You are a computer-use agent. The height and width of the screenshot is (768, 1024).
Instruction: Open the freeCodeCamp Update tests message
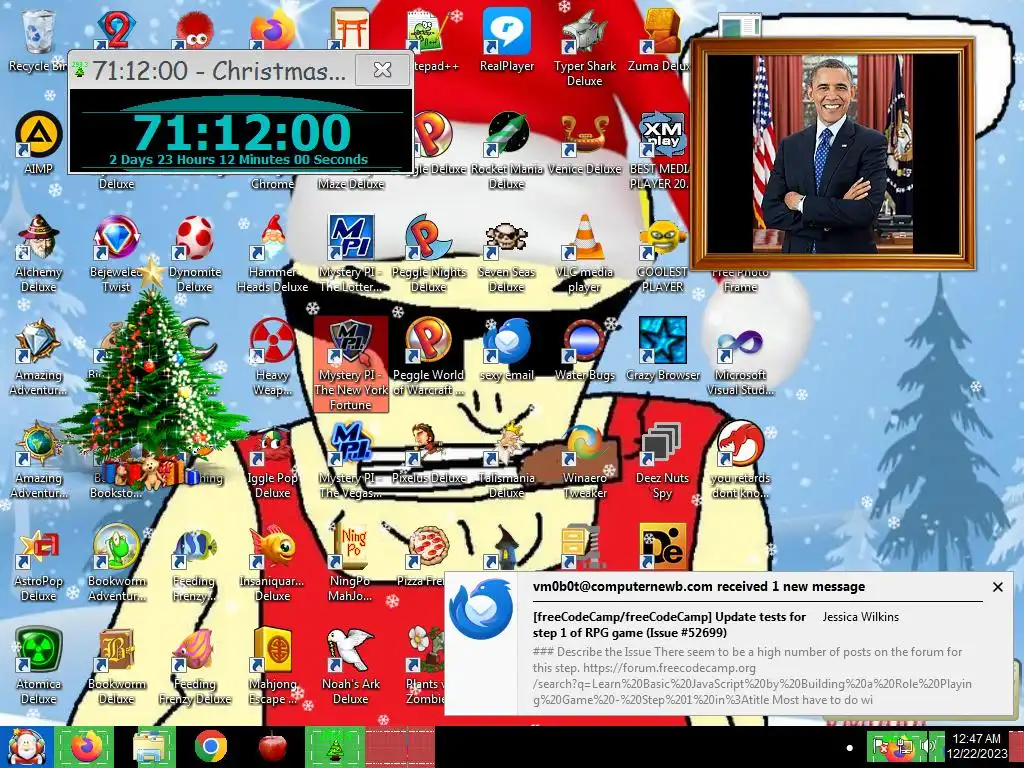point(669,624)
